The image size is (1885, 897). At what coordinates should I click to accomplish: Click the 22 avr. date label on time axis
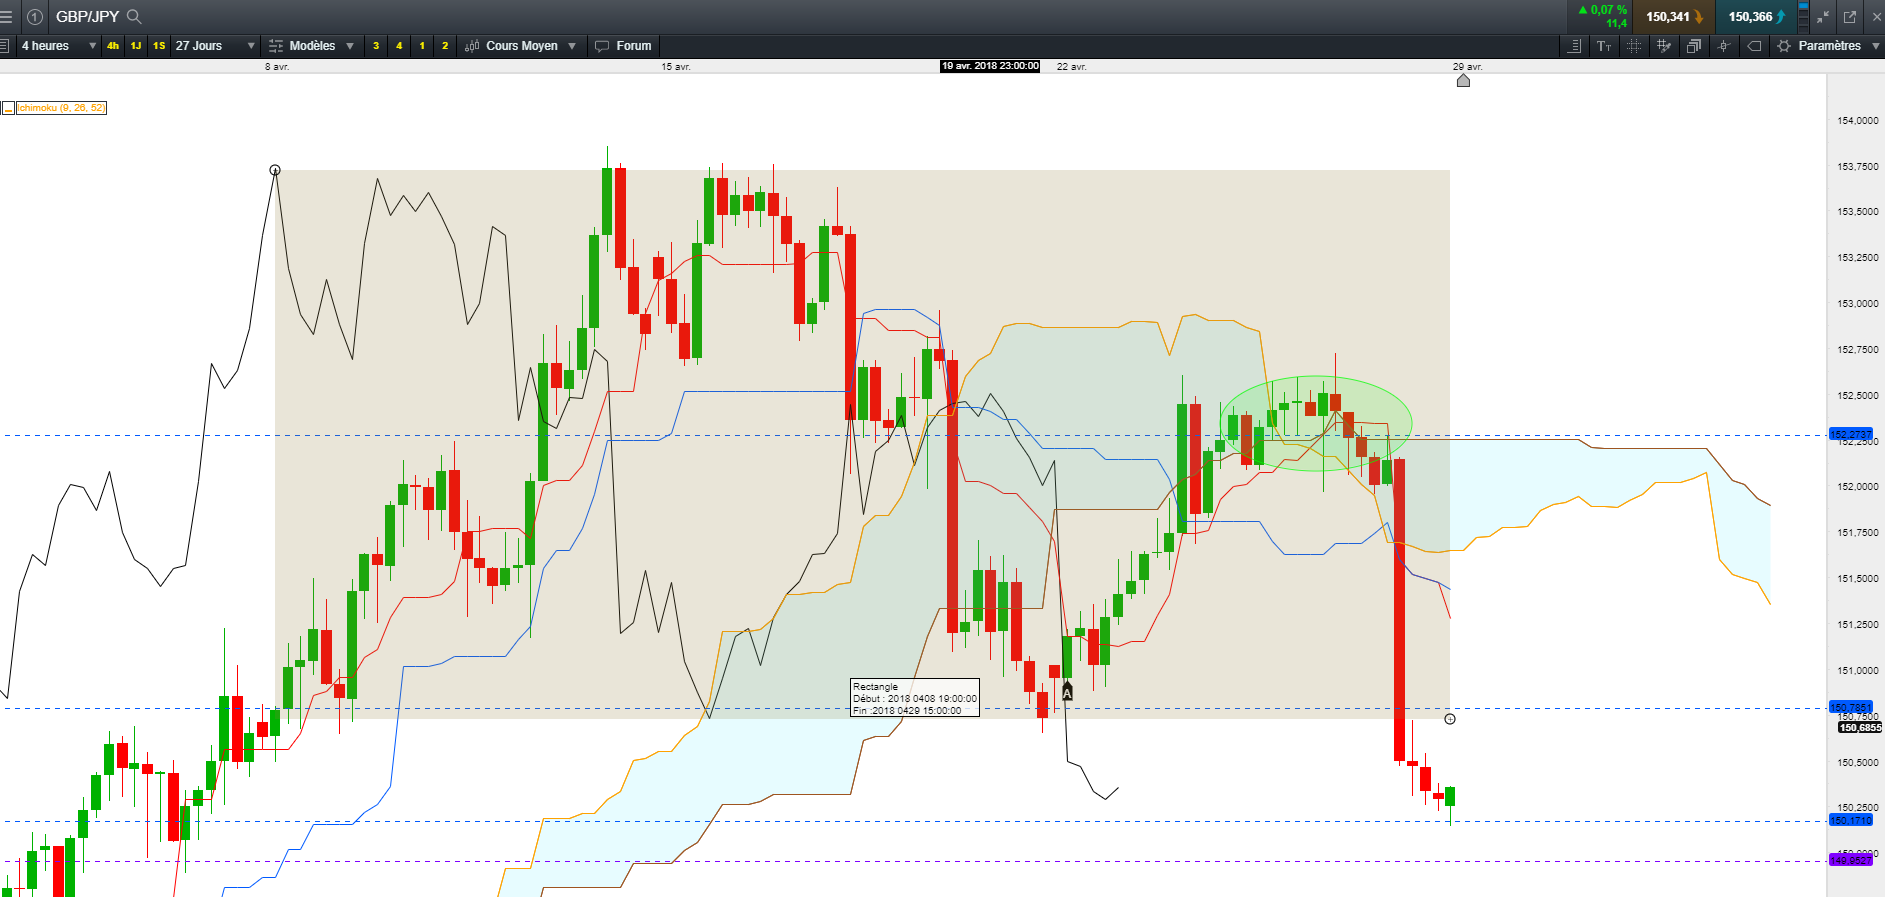coord(1072,67)
